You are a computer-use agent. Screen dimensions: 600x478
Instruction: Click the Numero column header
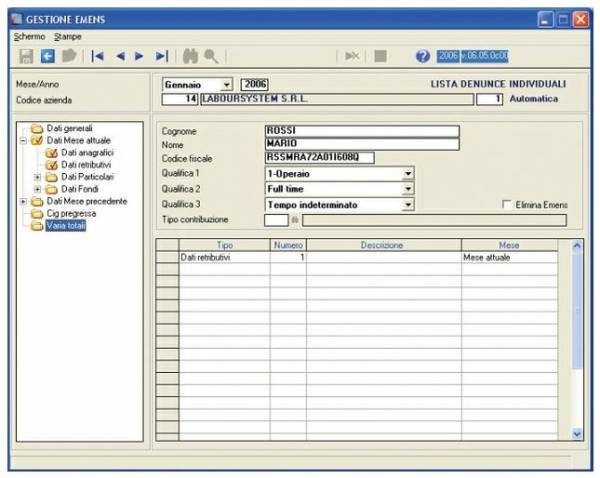[x=288, y=245]
